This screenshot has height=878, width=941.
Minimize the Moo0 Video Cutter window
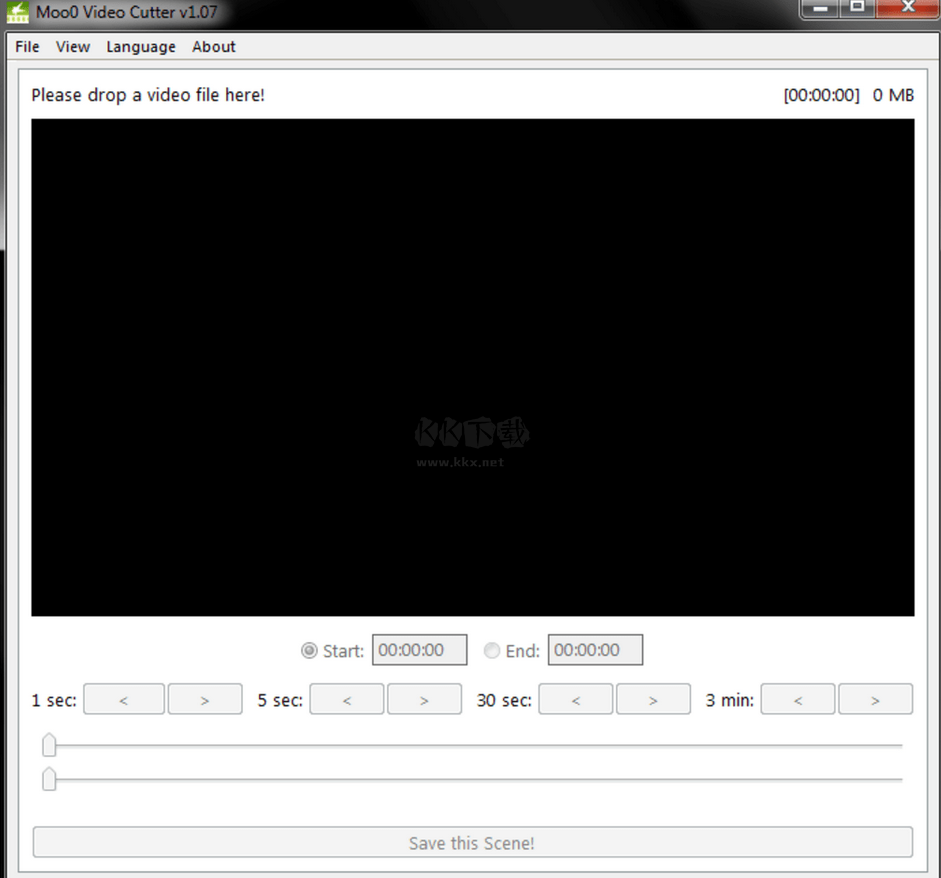(820, 8)
